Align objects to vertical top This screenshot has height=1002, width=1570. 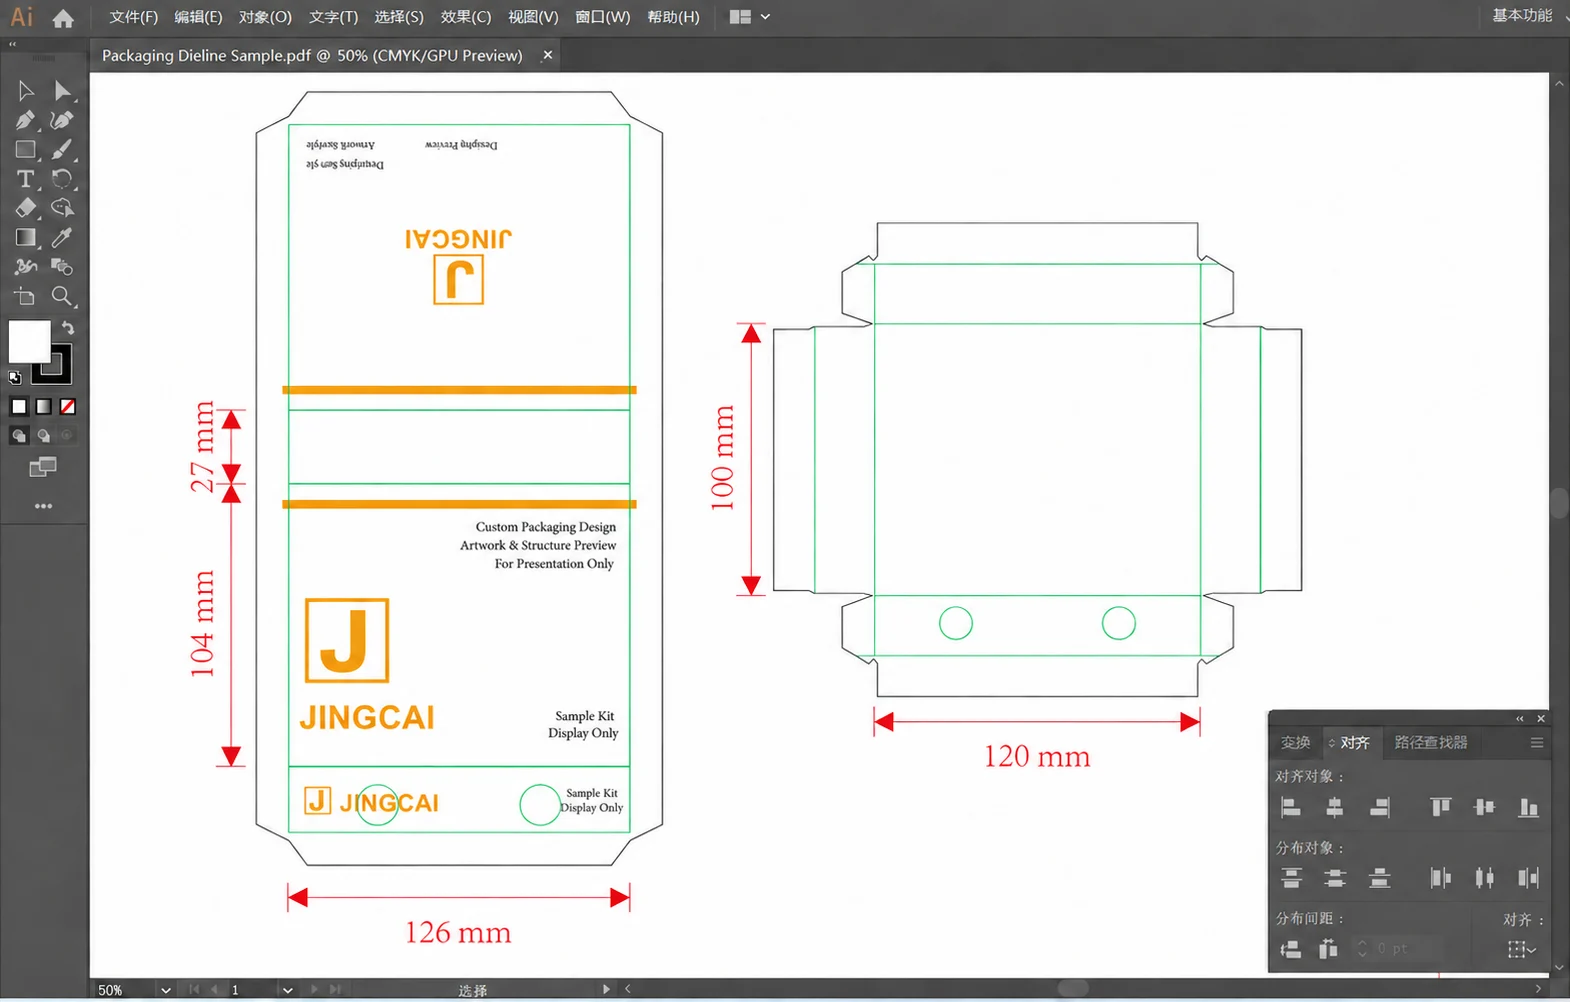coord(1440,807)
